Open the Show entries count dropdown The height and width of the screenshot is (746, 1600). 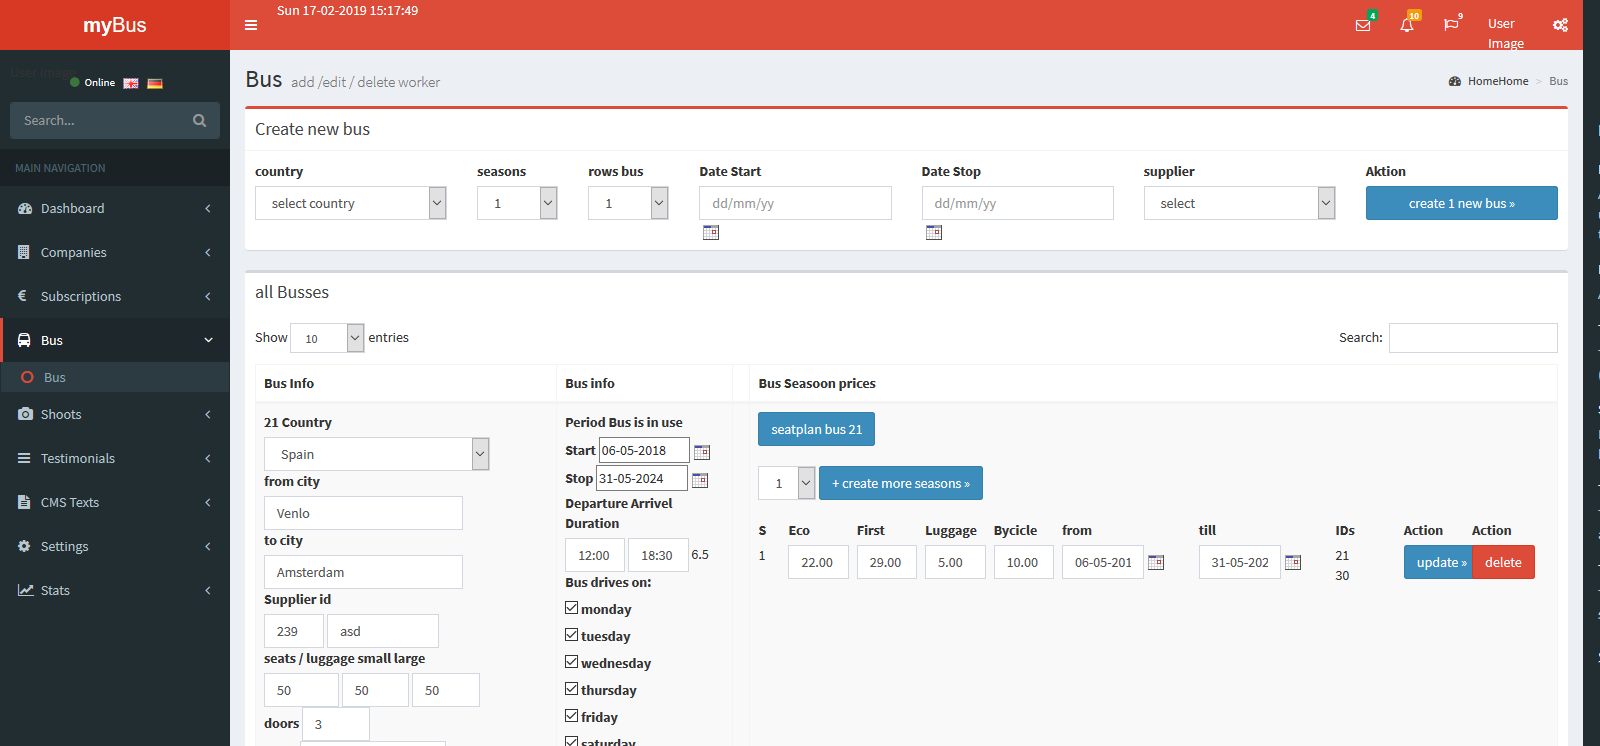tap(327, 338)
